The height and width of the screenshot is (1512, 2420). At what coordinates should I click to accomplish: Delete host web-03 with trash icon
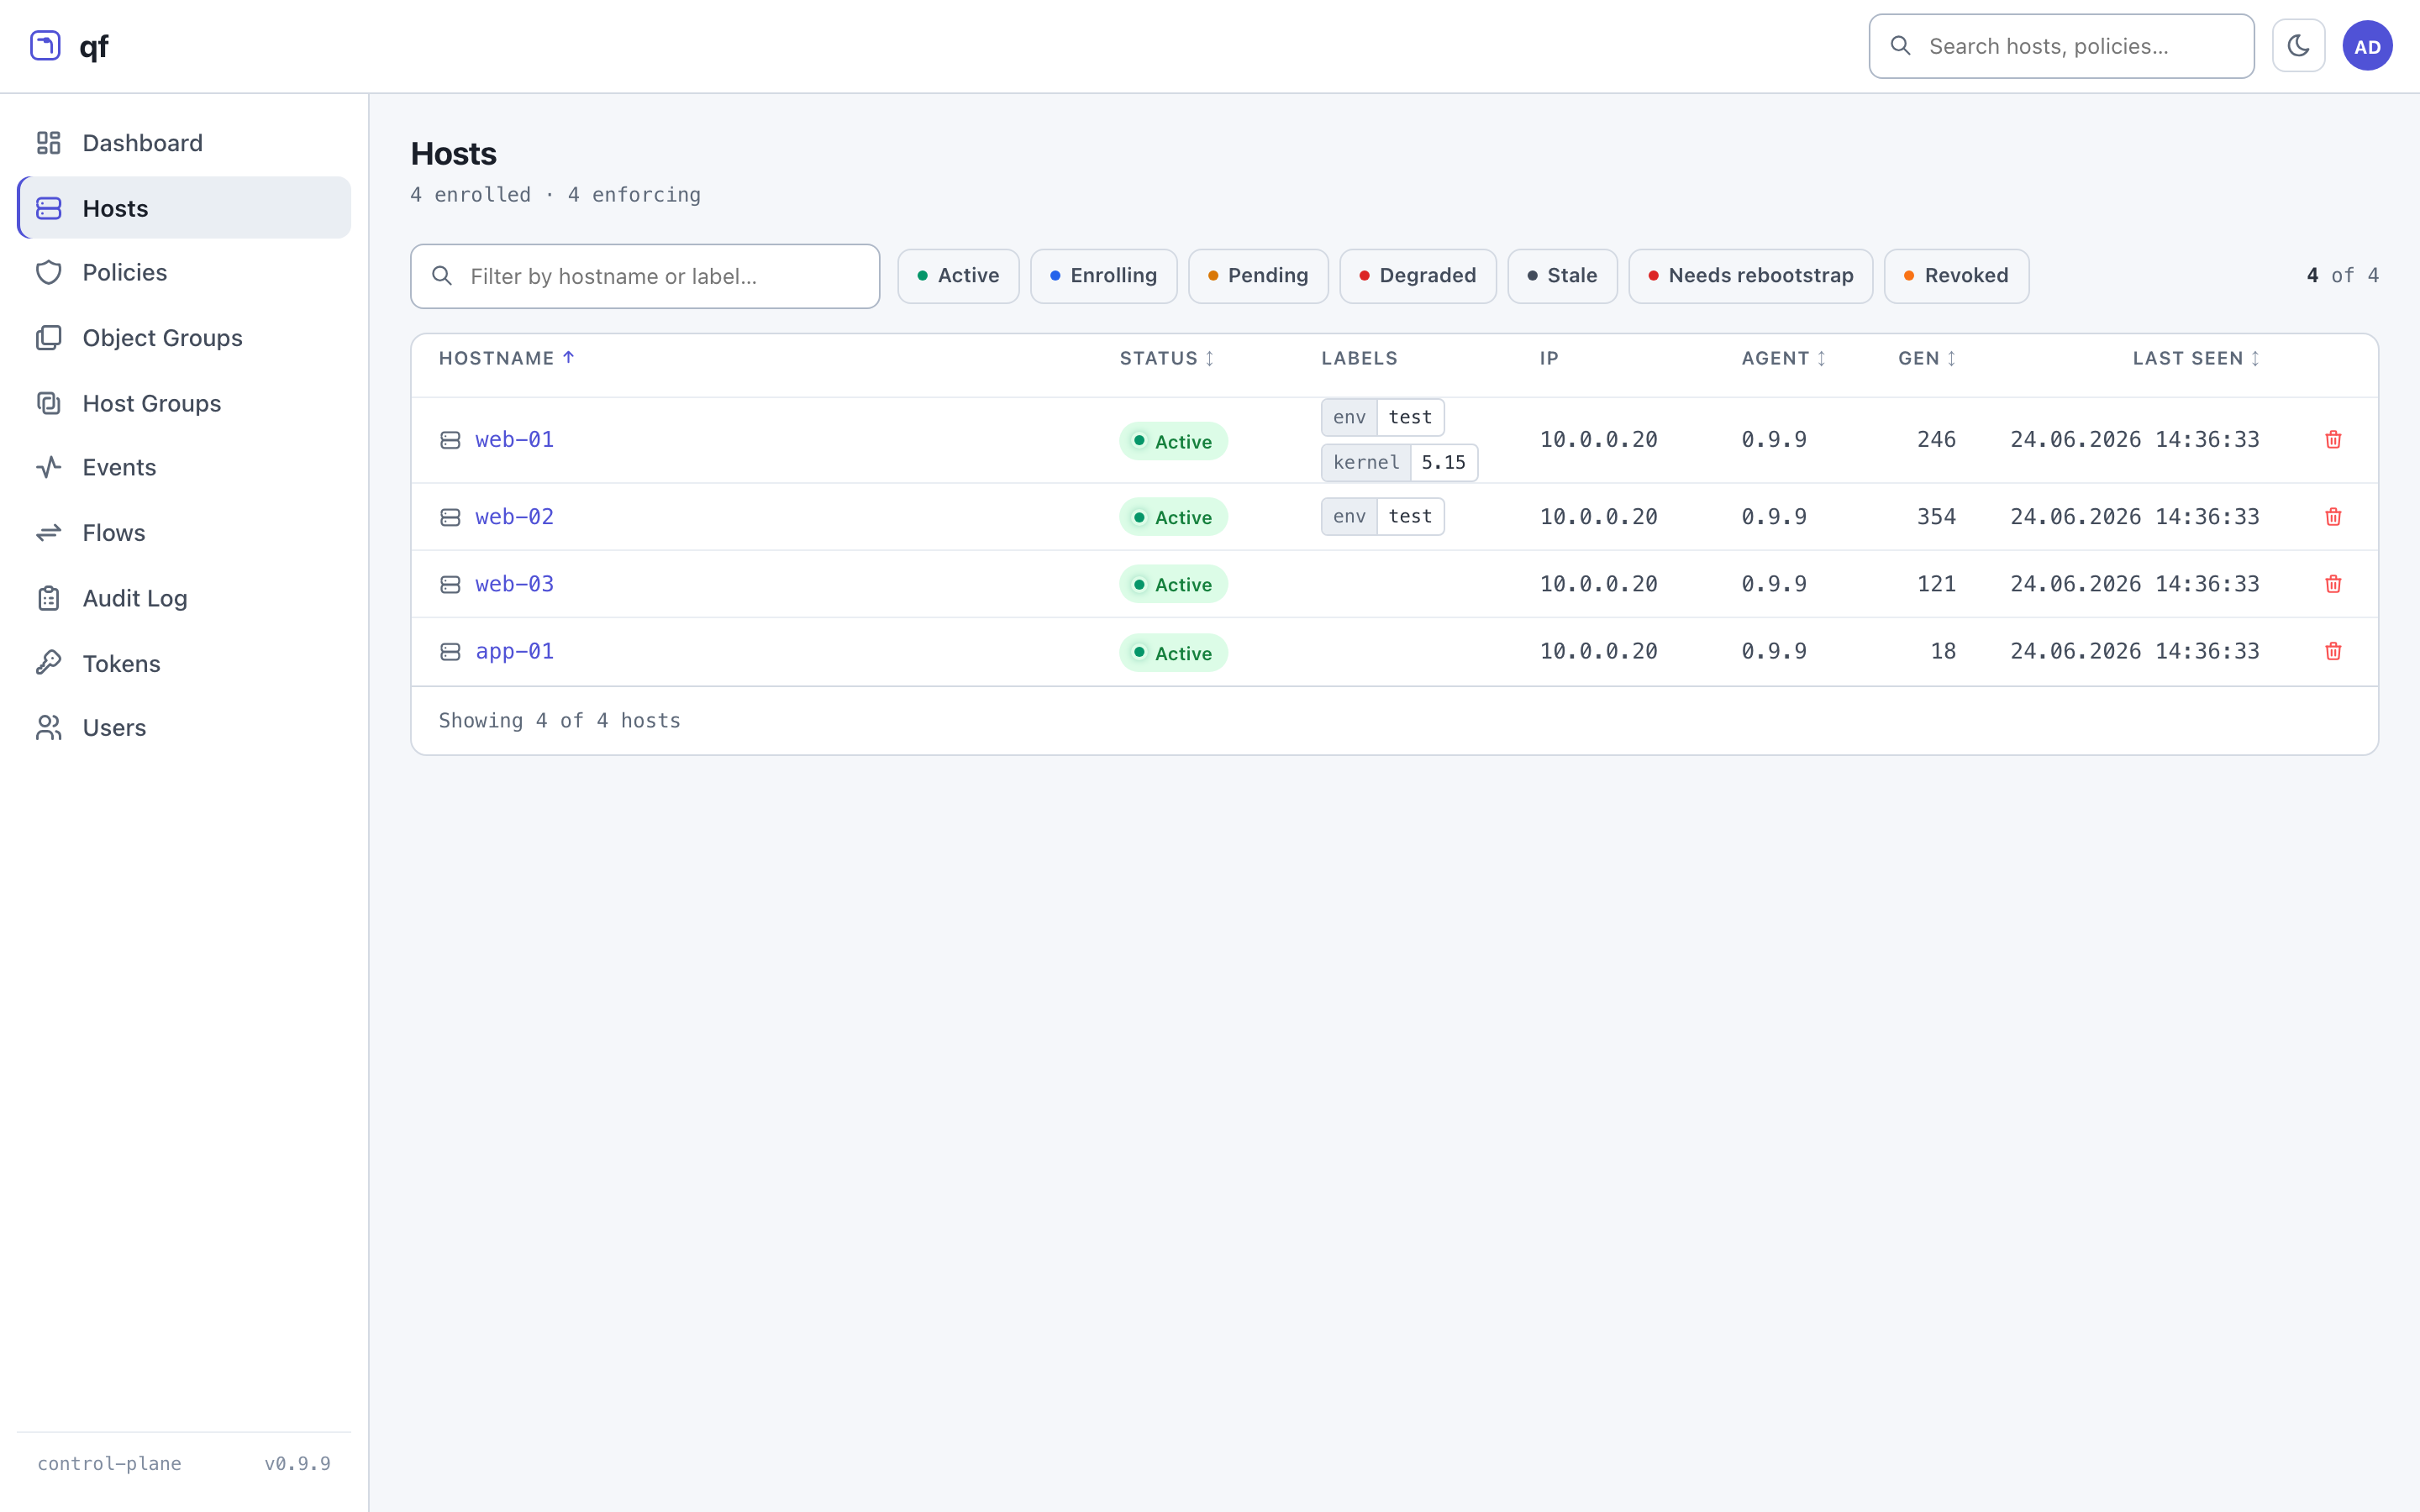tap(2333, 584)
